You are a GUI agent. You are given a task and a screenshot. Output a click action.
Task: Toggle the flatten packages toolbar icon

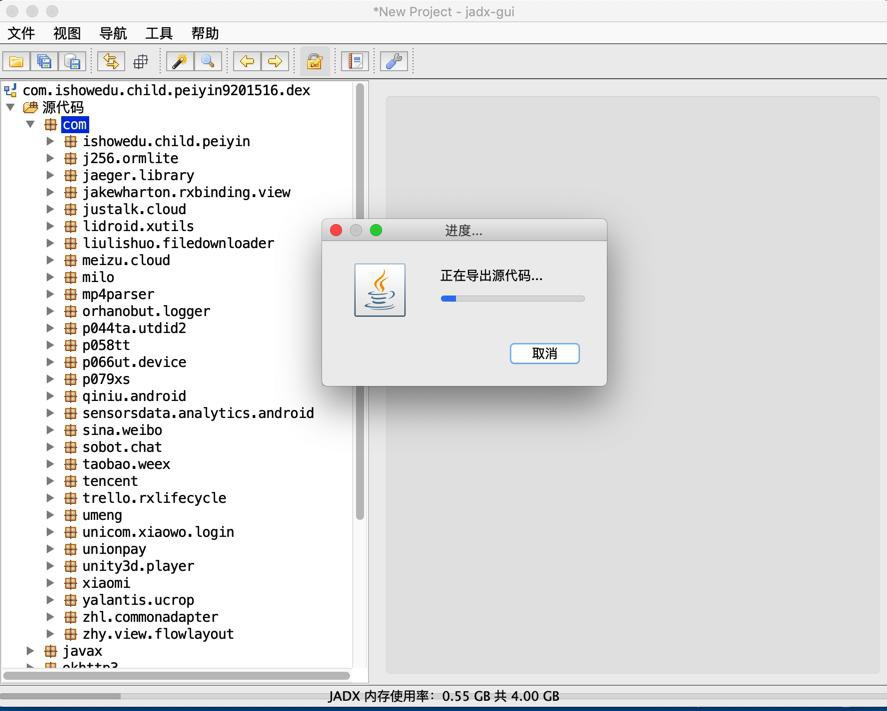tap(140, 61)
